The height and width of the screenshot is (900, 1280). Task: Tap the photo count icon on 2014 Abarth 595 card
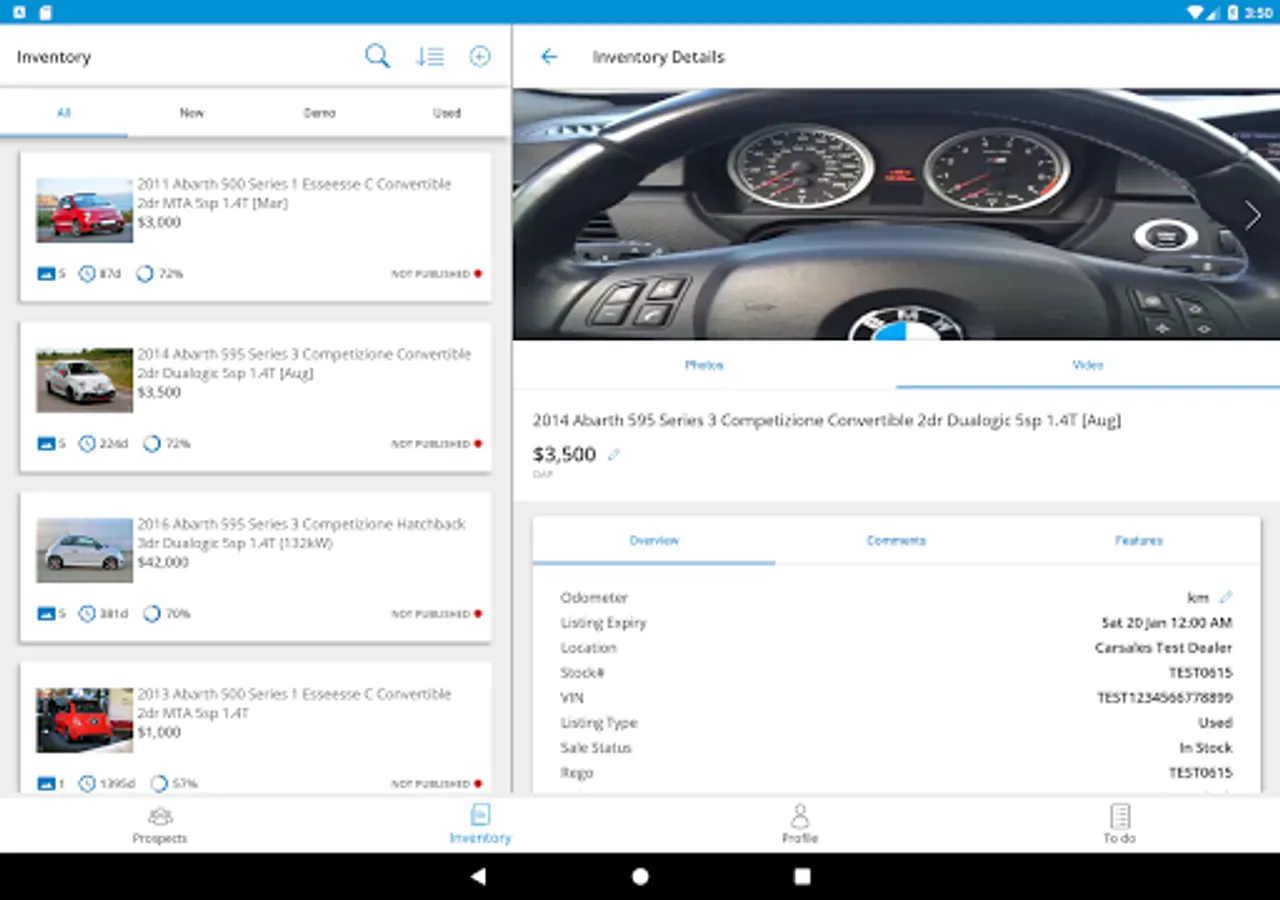(x=46, y=444)
